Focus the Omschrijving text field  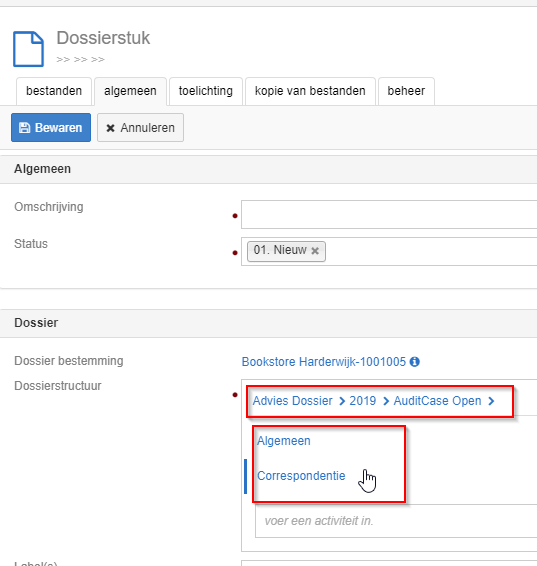[389, 214]
